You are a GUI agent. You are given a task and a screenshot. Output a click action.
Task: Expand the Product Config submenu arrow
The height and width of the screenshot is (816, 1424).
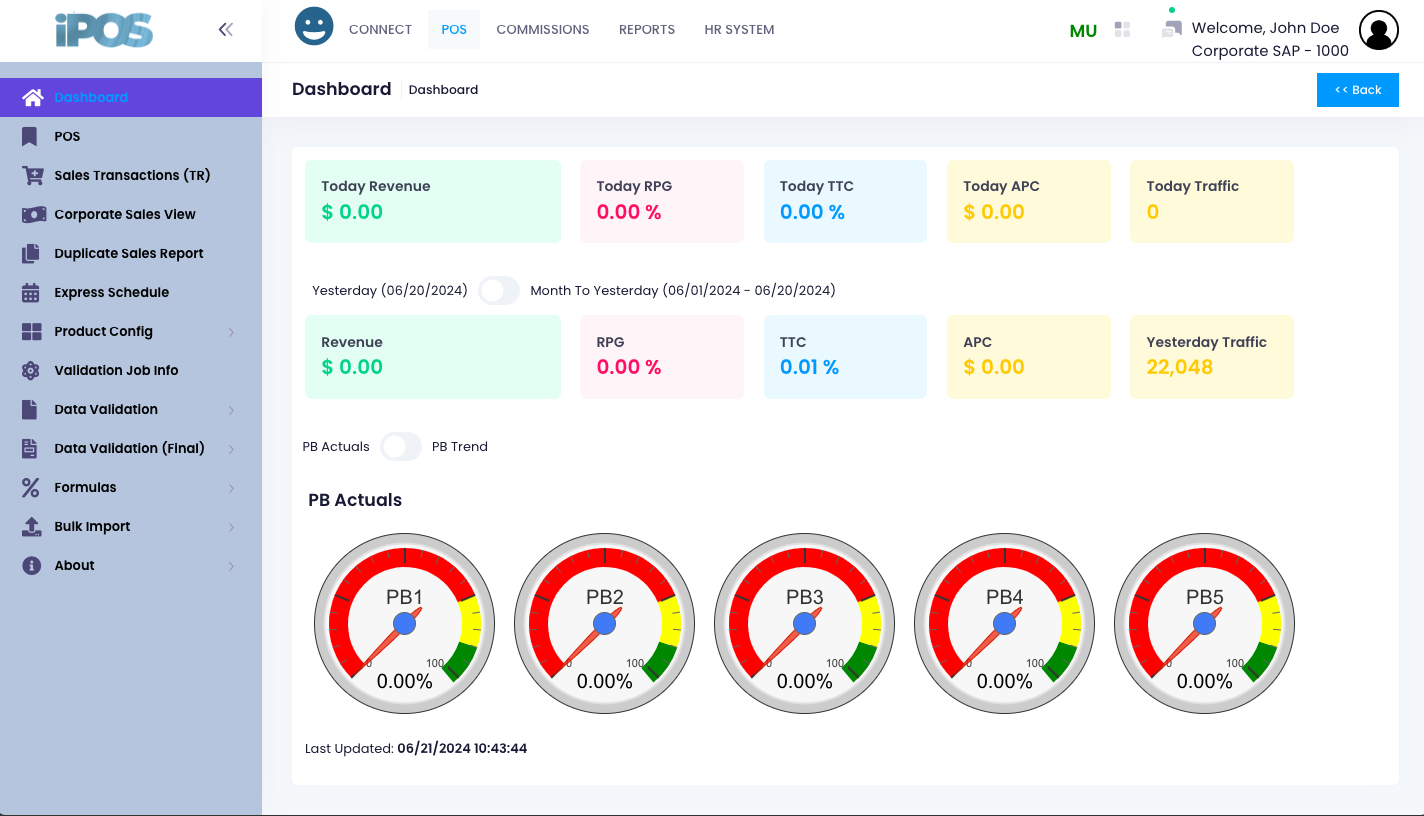(231, 332)
